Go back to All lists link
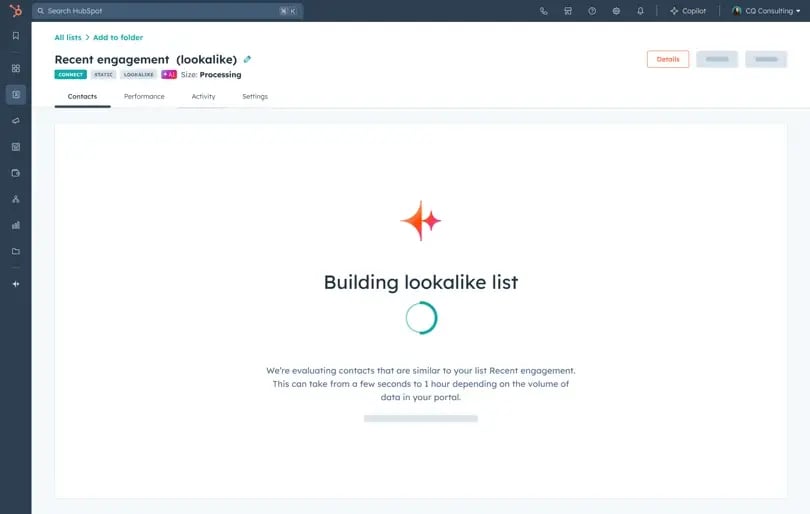810x514 pixels. (68, 37)
